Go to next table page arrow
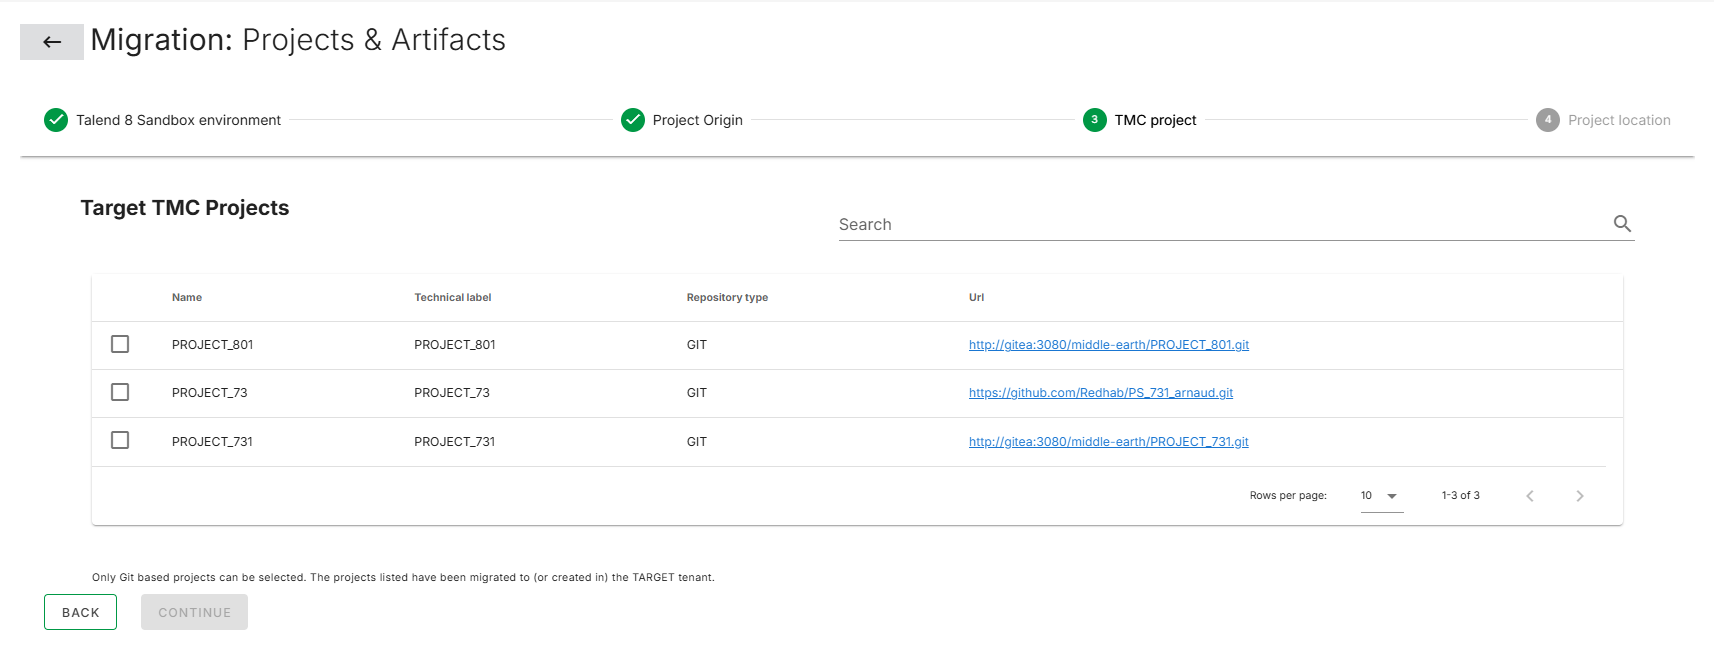Viewport: 1714px width, 653px height. coord(1580,496)
